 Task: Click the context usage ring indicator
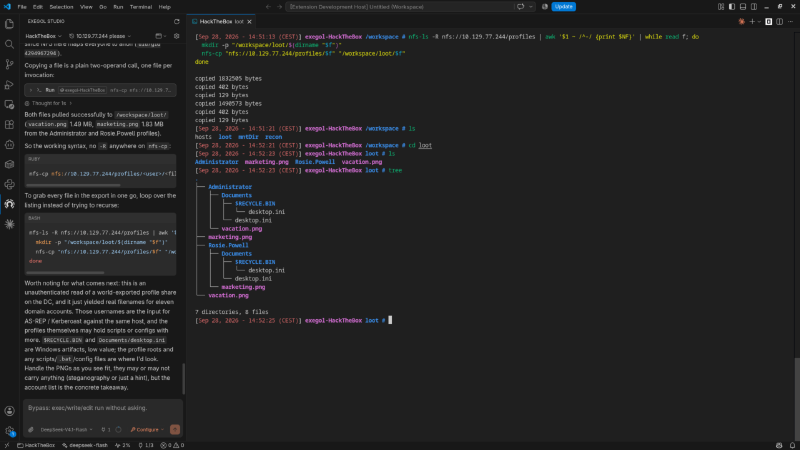click(x=118, y=430)
